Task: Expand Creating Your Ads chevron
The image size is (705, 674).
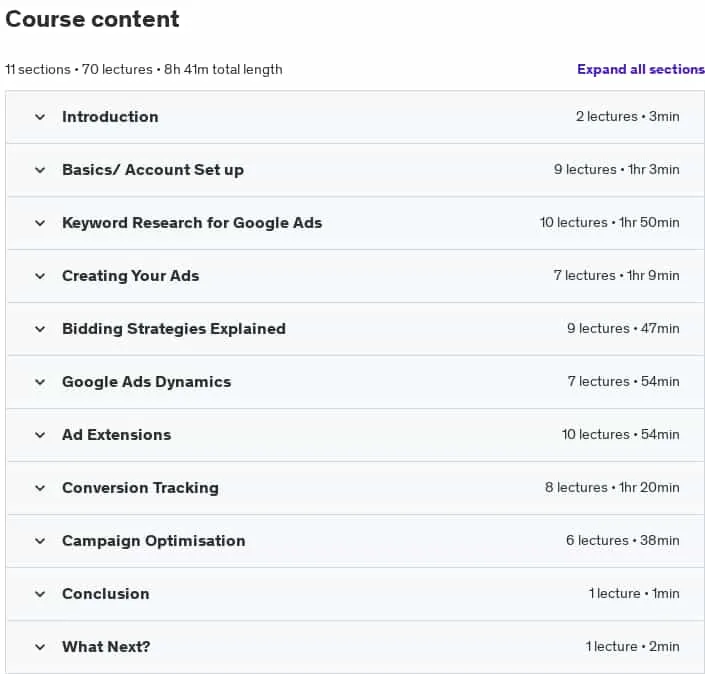Action: 40,276
